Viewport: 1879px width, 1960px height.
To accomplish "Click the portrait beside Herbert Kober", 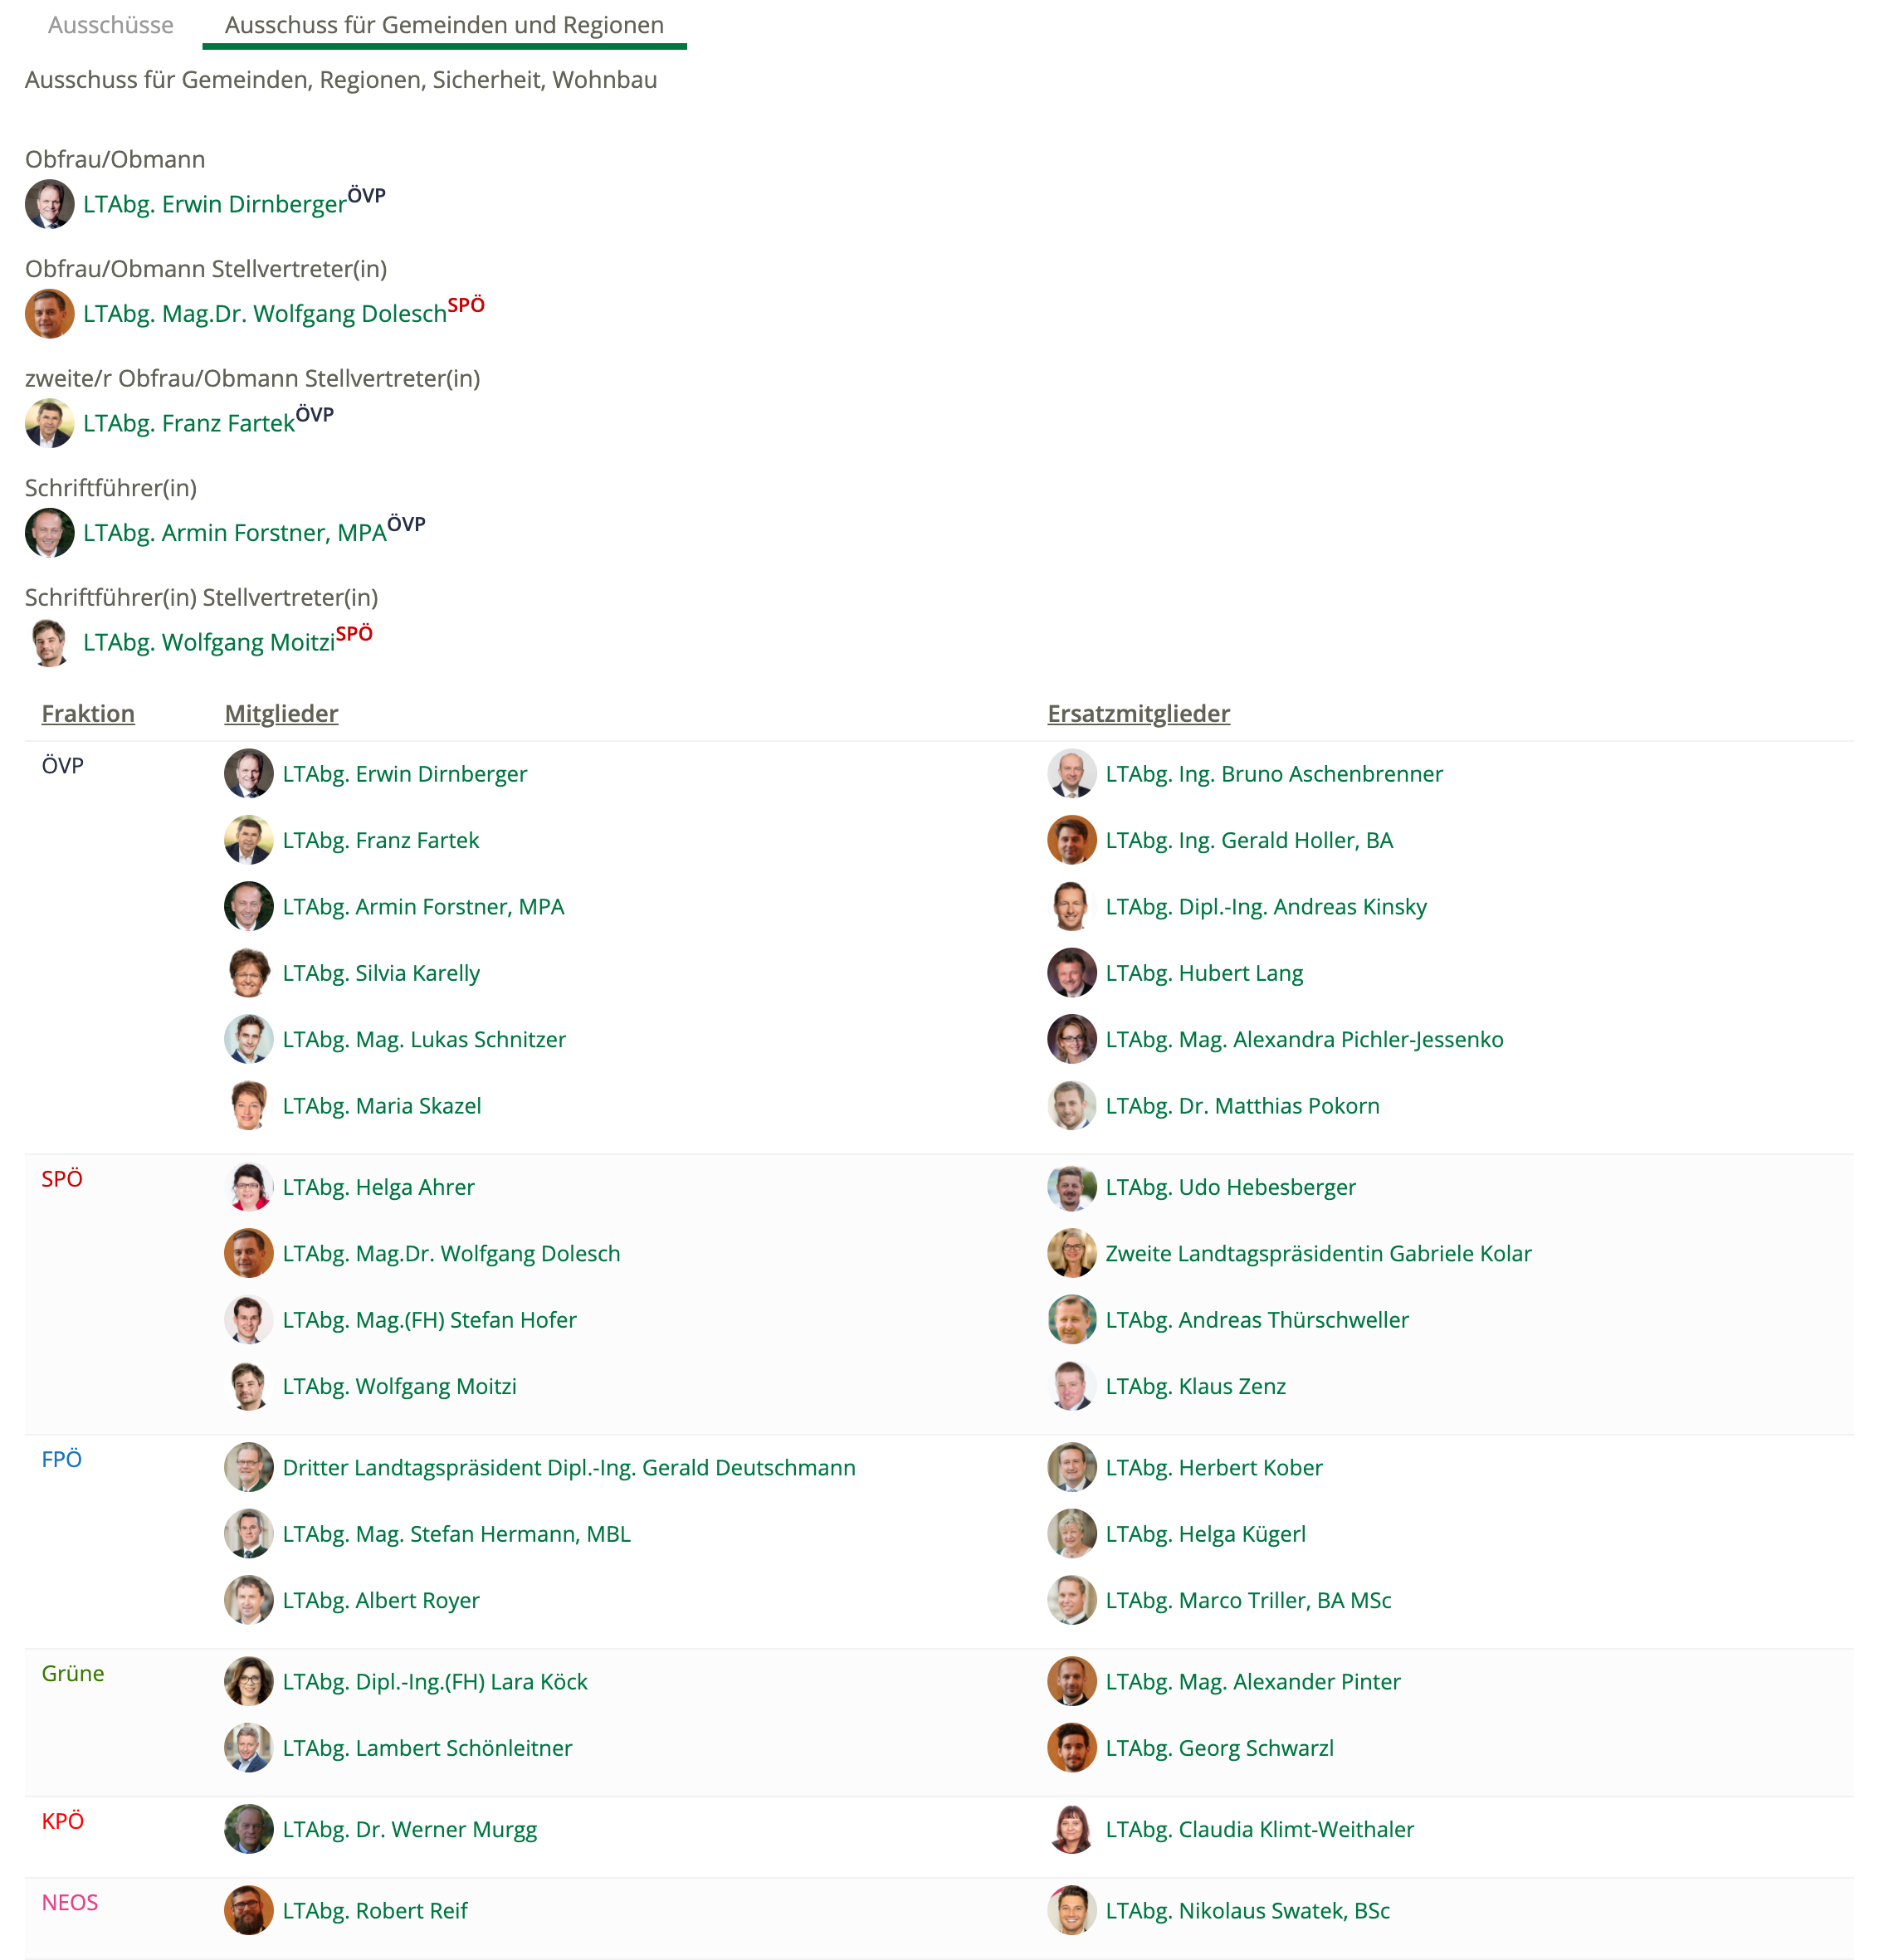I will [x=1072, y=1467].
